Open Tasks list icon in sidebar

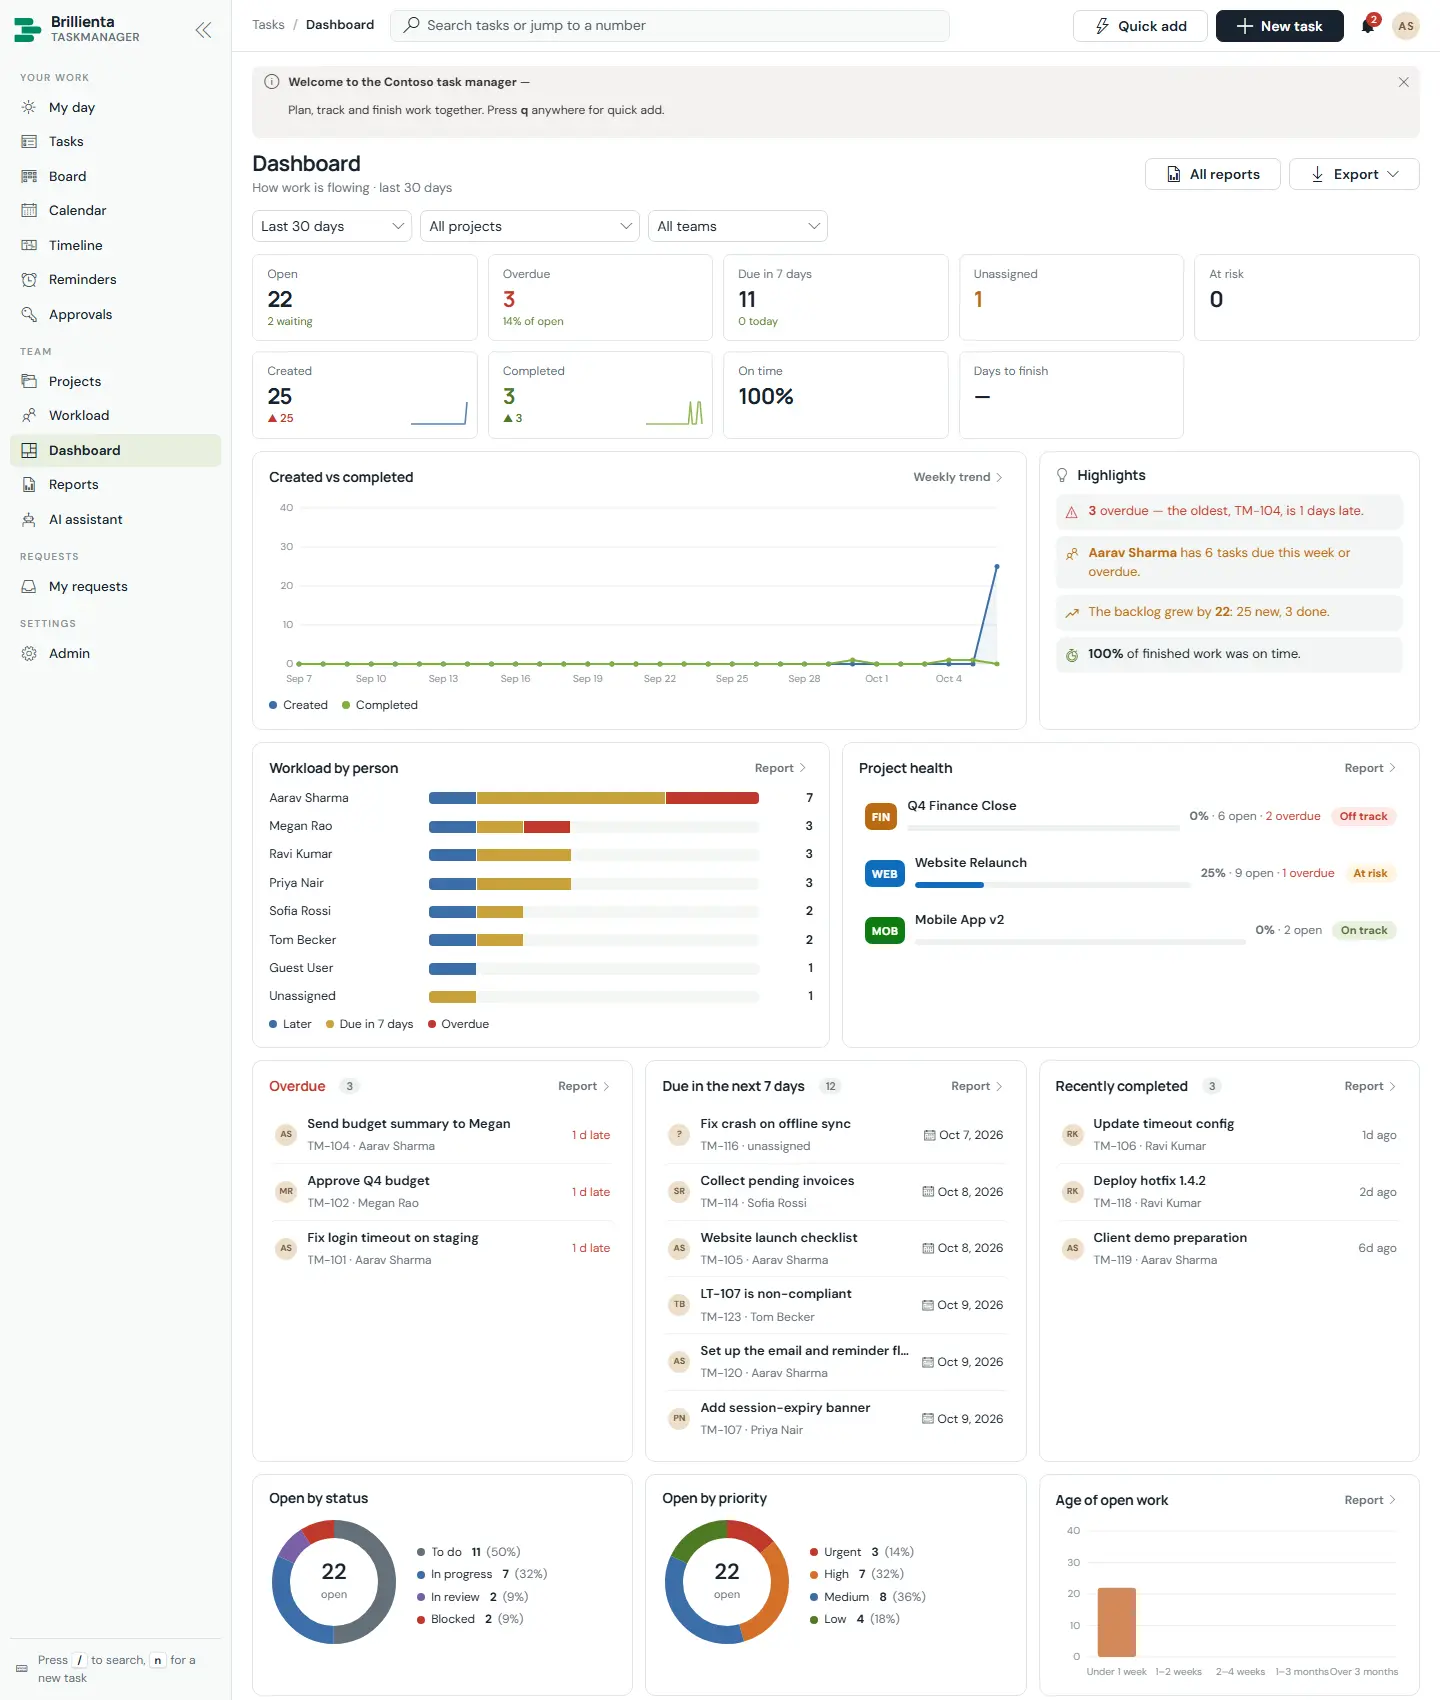coord(29,142)
